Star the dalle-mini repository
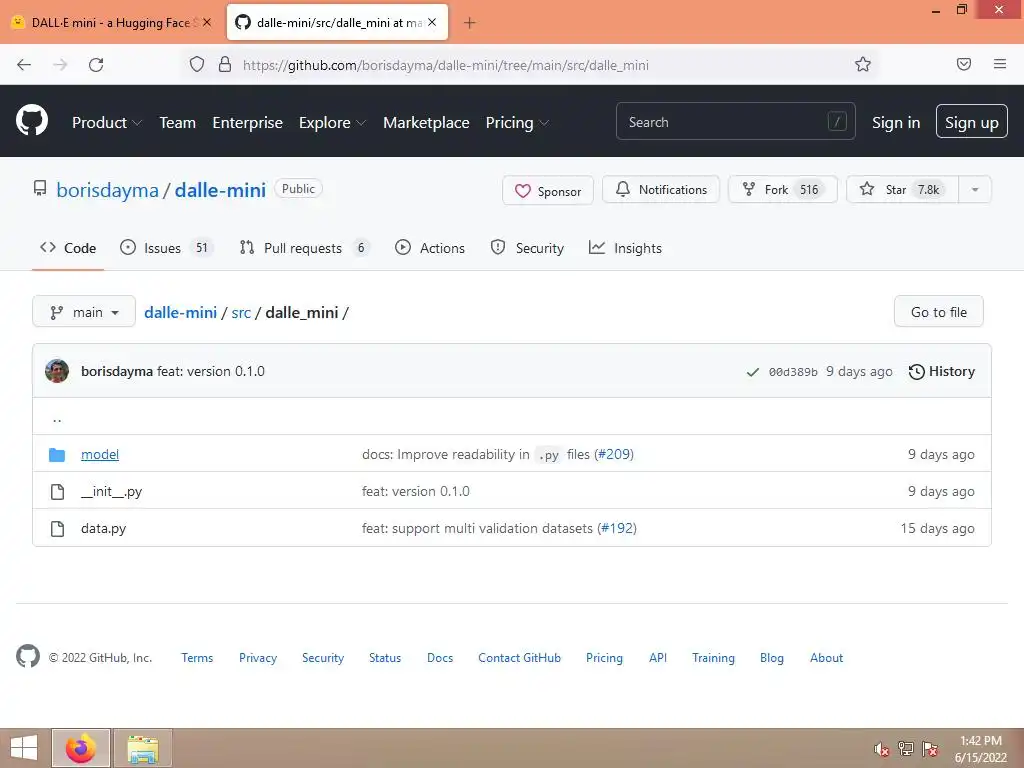Image resolution: width=1024 pixels, height=768 pixels. (x=903, y=189)
